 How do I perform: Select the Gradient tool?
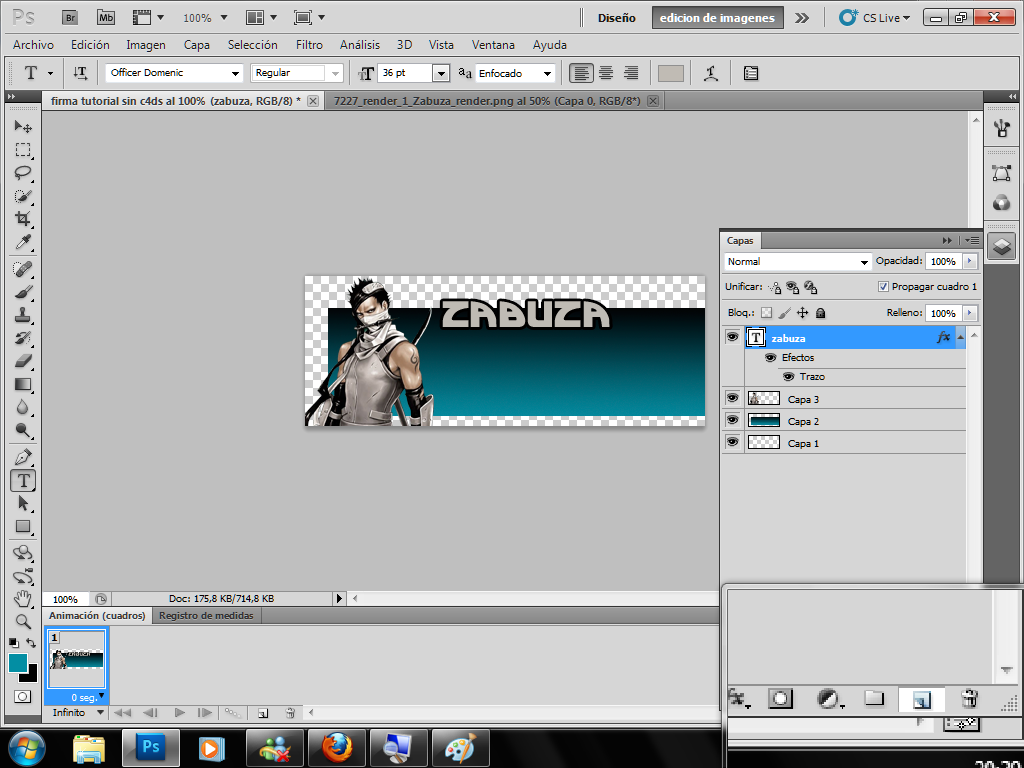(x=23, y=384)
